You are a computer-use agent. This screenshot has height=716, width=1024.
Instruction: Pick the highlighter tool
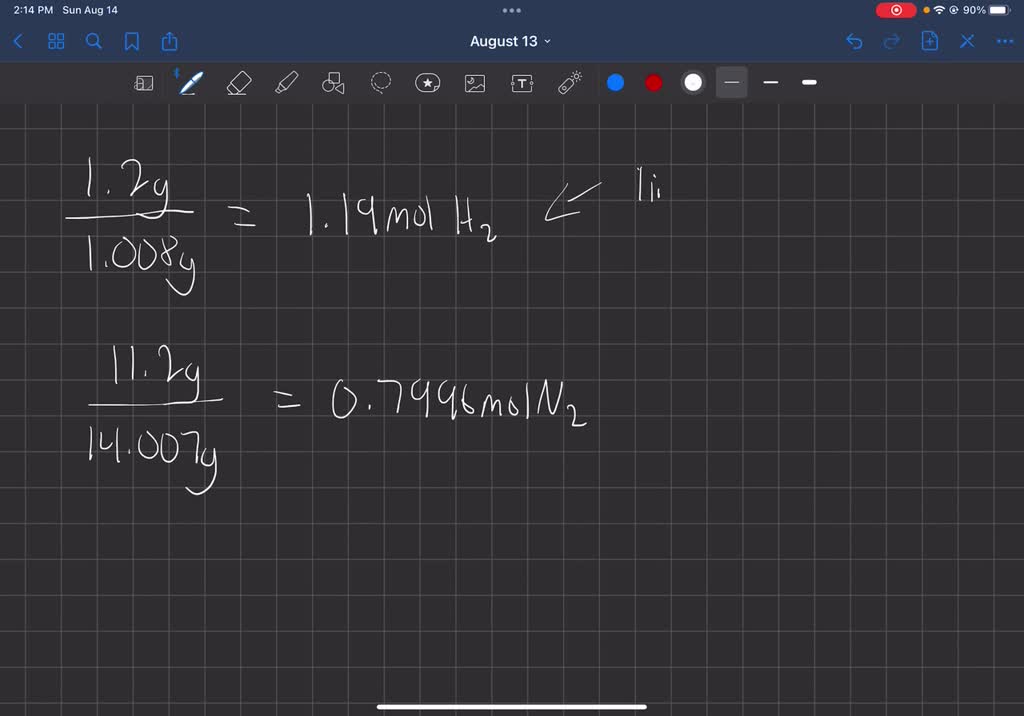285,83
